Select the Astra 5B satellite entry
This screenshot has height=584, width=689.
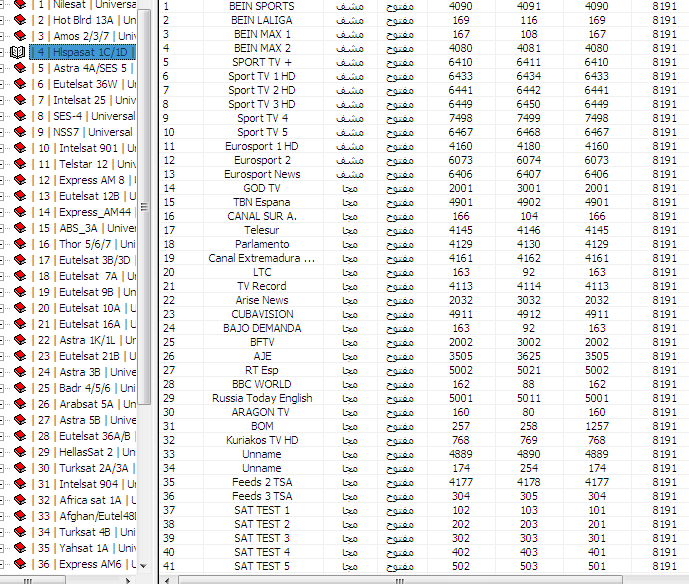coord(85,420)
